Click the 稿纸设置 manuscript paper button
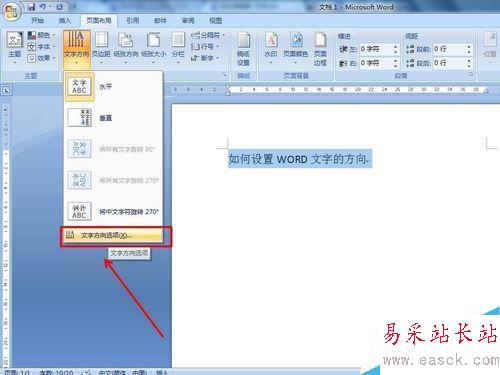The image size is (500, 375). pyautogui.click(x=244, y=49)
